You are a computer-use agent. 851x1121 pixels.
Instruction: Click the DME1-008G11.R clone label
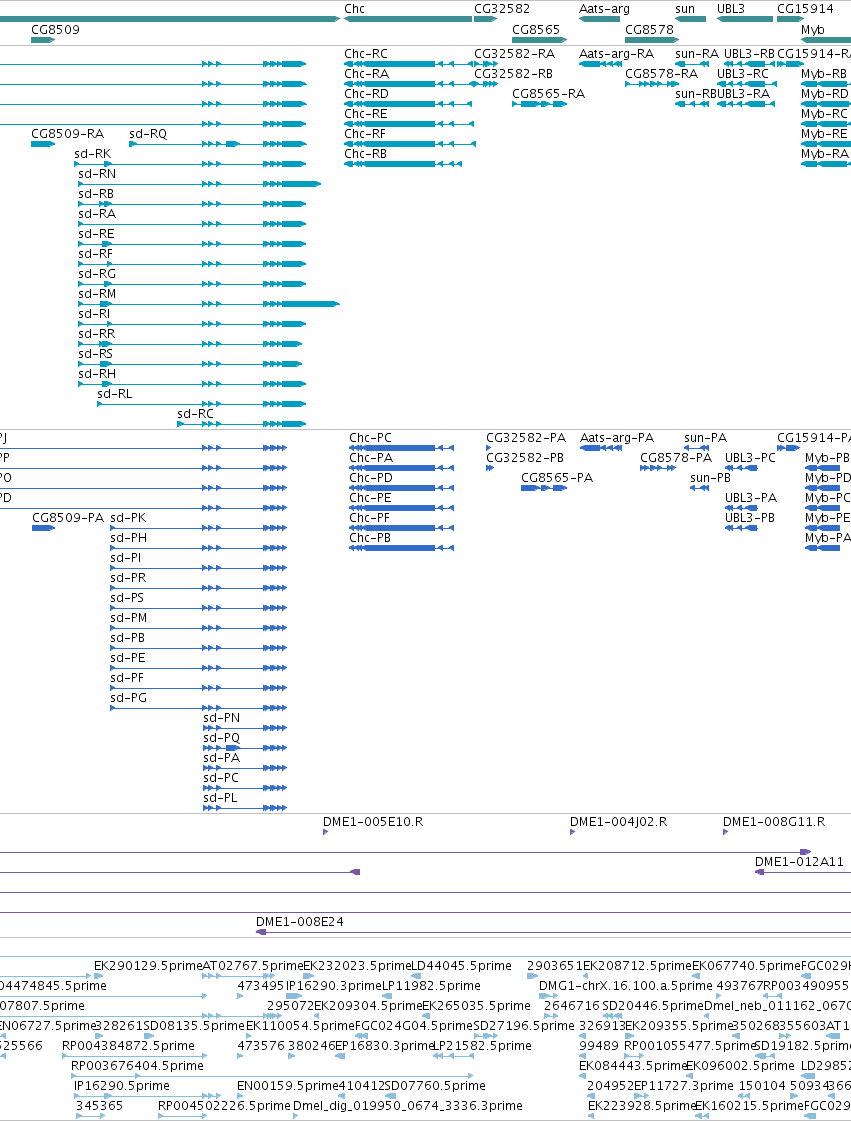(x=774, y=821)
